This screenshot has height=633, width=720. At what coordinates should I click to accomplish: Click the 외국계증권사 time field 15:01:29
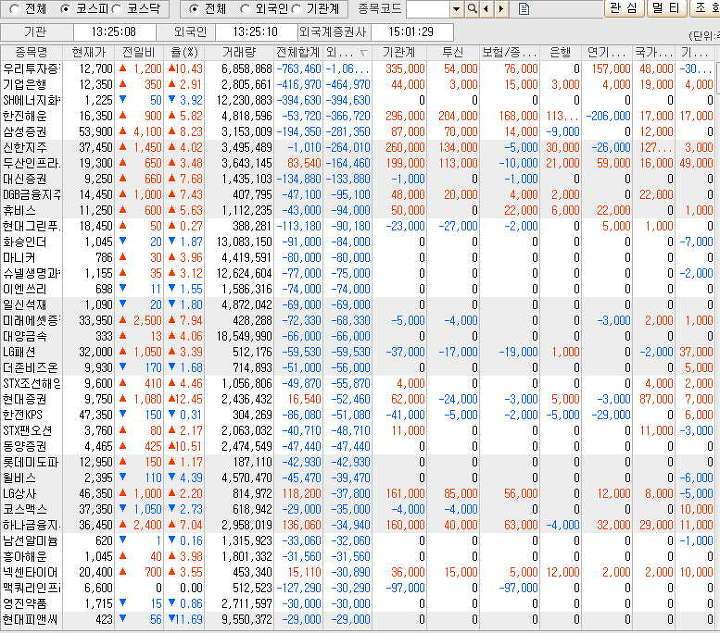(x=411, y=32)
